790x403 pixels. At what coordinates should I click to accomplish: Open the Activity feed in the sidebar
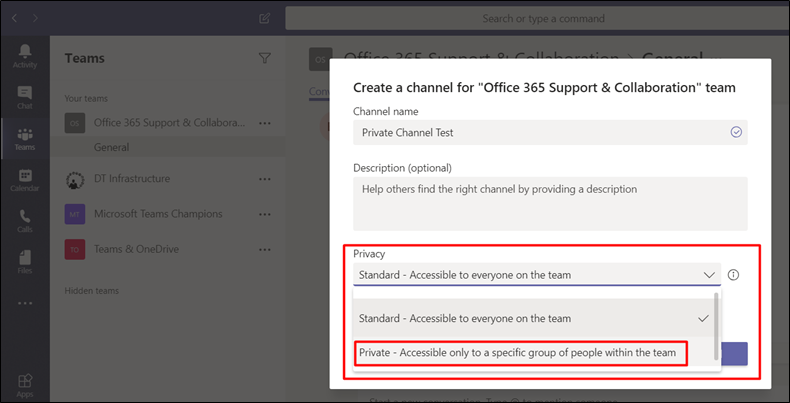tap(25, 56)
